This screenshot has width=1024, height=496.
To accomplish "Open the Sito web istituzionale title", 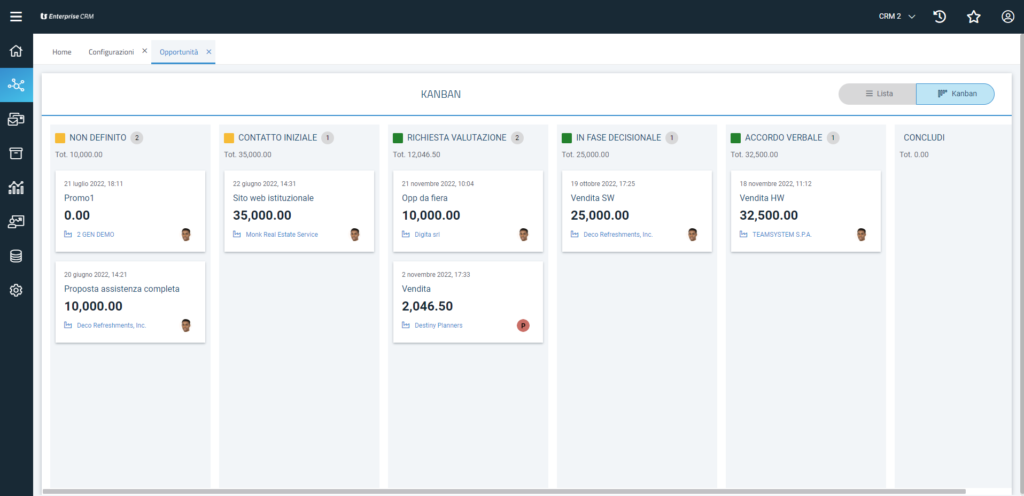I will coord(274,198).
